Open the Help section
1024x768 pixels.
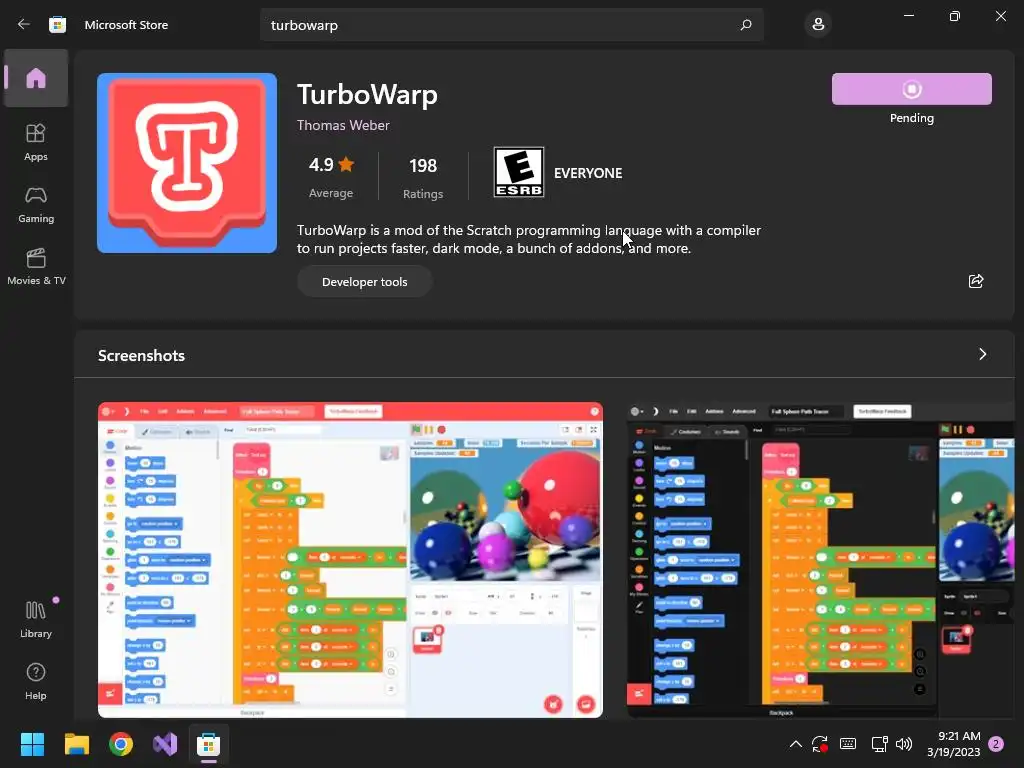pyautogui.click(x=36, y=682)
